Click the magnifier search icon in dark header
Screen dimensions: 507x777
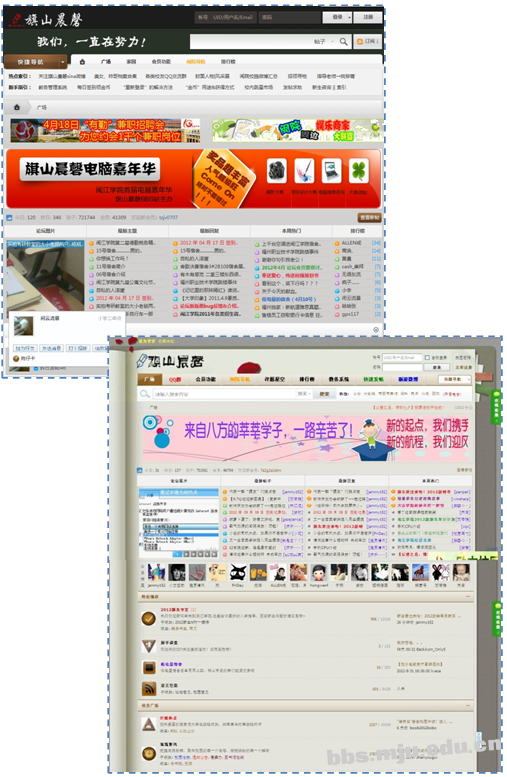pos(343,42)
